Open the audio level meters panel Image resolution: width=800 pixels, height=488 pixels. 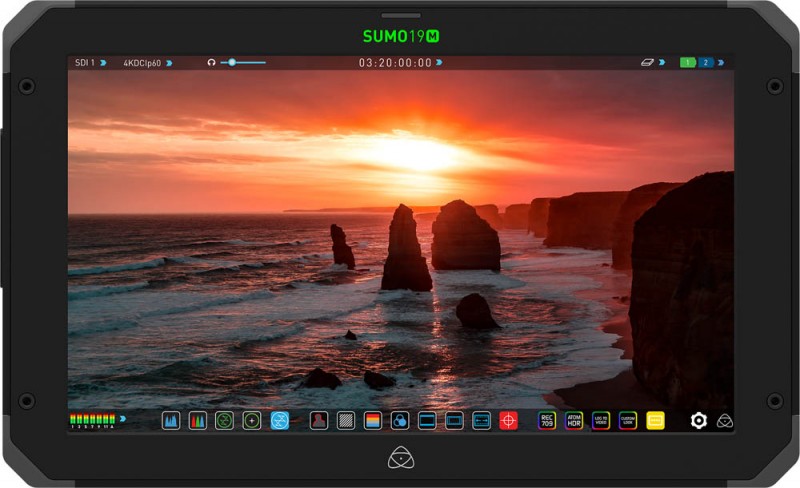point(93,421)
